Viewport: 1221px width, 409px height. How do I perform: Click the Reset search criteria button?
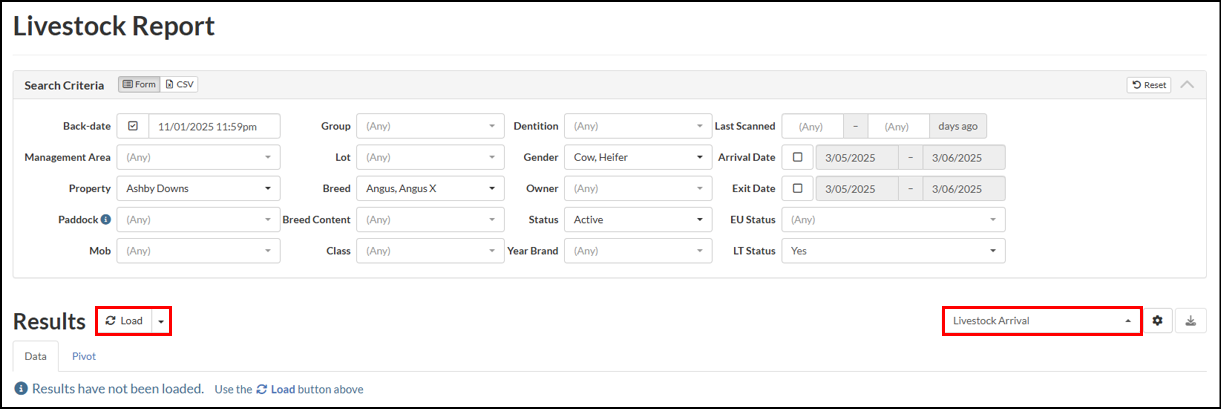(1148, 85)
